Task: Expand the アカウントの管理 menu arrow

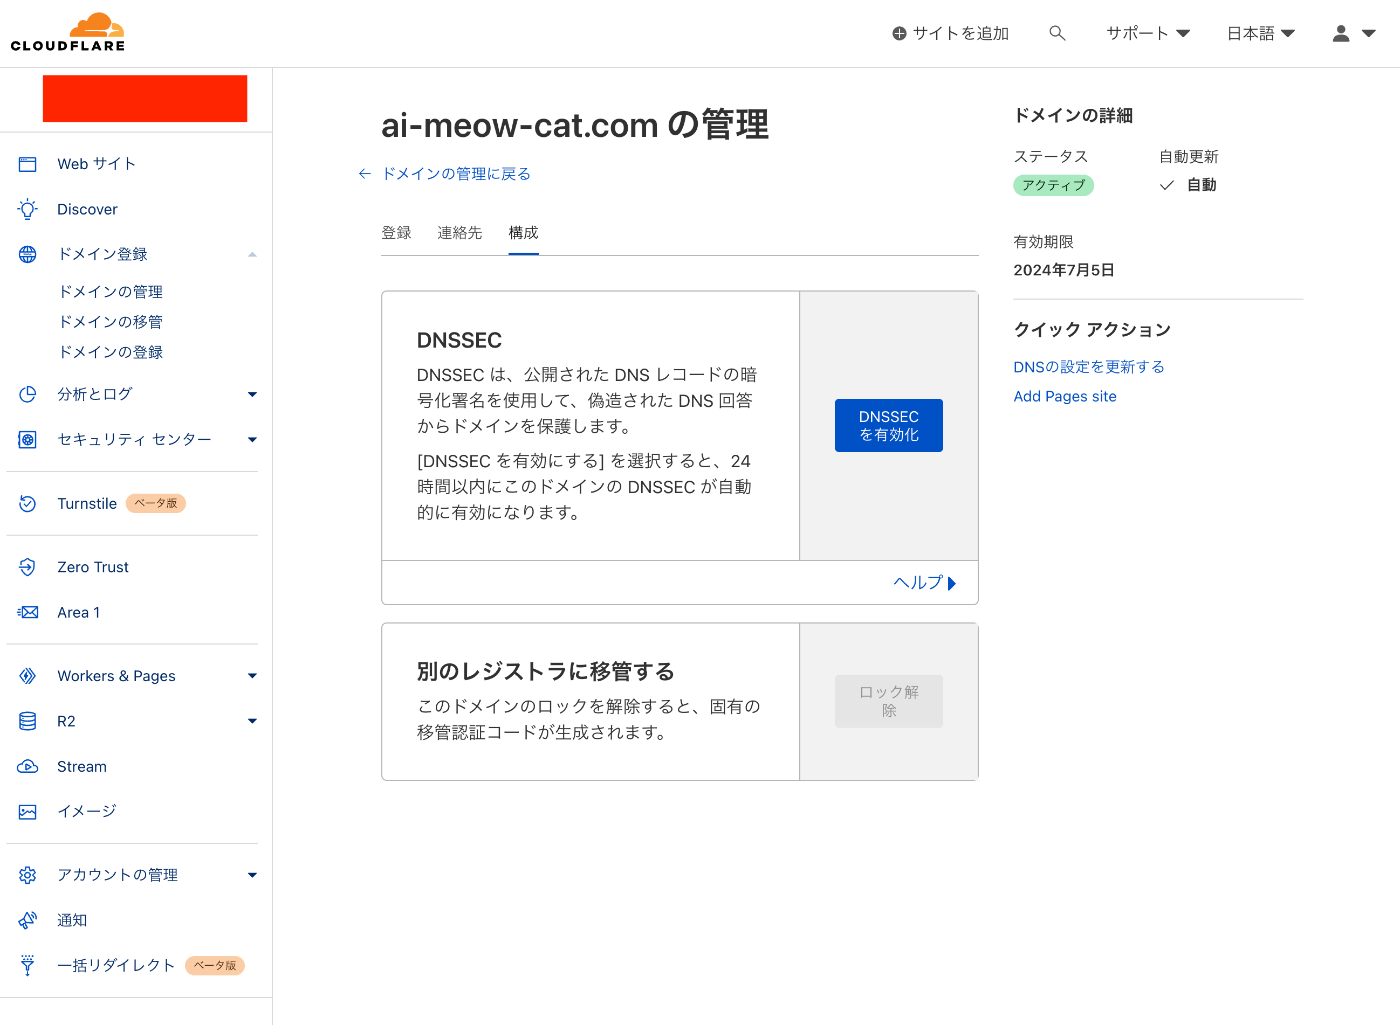Action: tap(252, 875)
